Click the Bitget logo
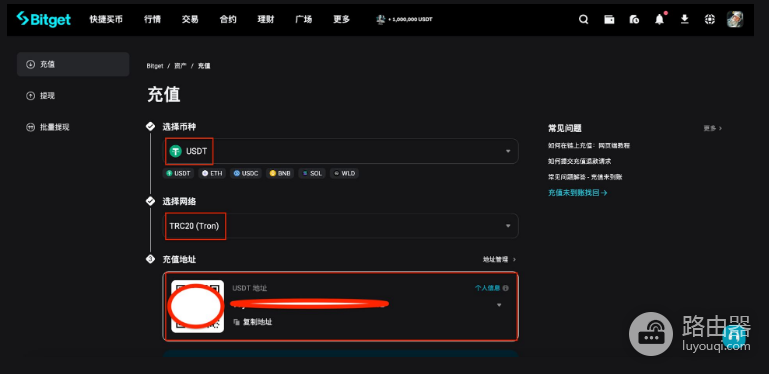Viewport: 769px width, 374px height. coord(44,19)
